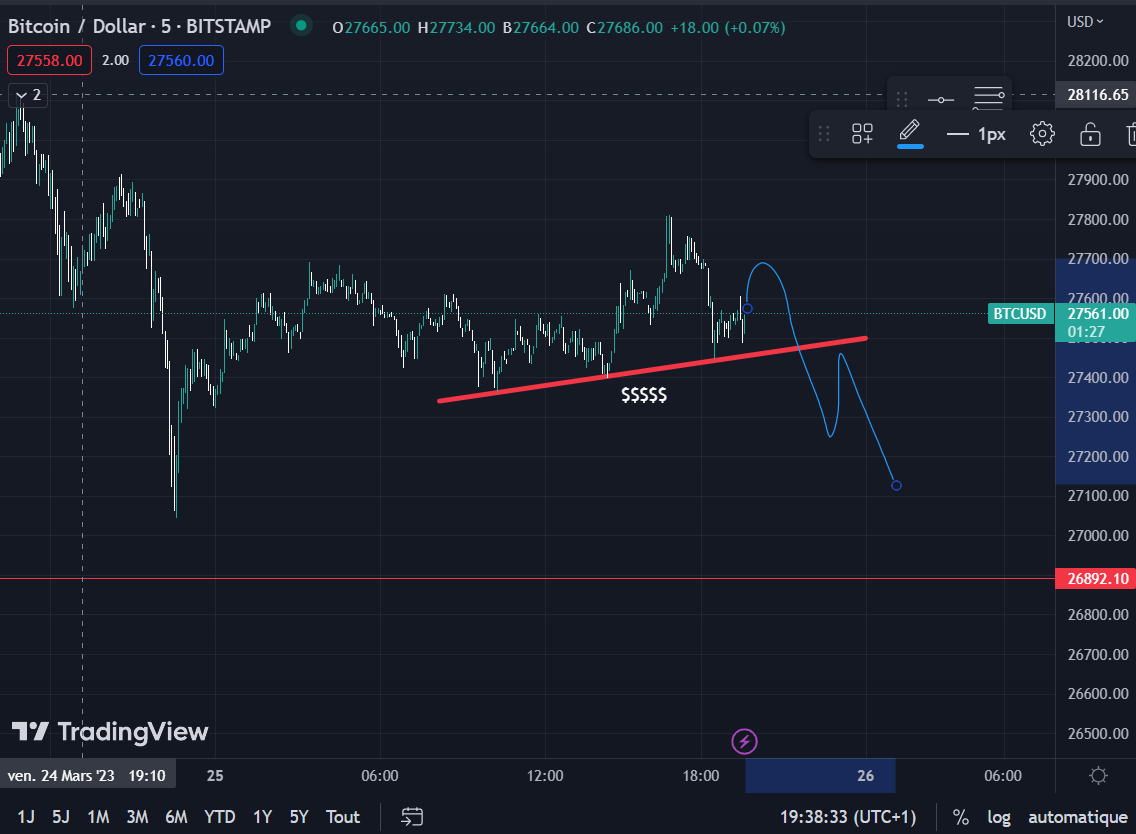1136x834 pixels.
Task: Open chart settings gear at bottom right
Action: (x=1098, y=775)
